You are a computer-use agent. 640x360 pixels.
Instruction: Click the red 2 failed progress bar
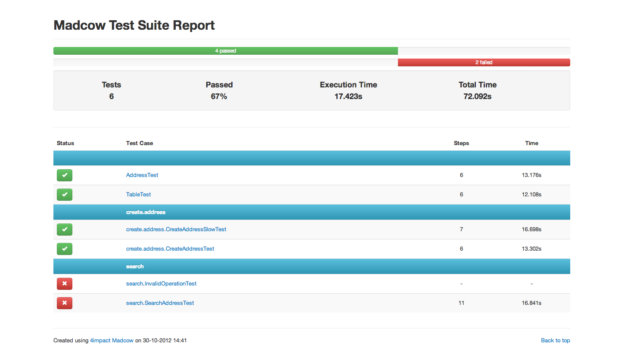pos(484,62)
